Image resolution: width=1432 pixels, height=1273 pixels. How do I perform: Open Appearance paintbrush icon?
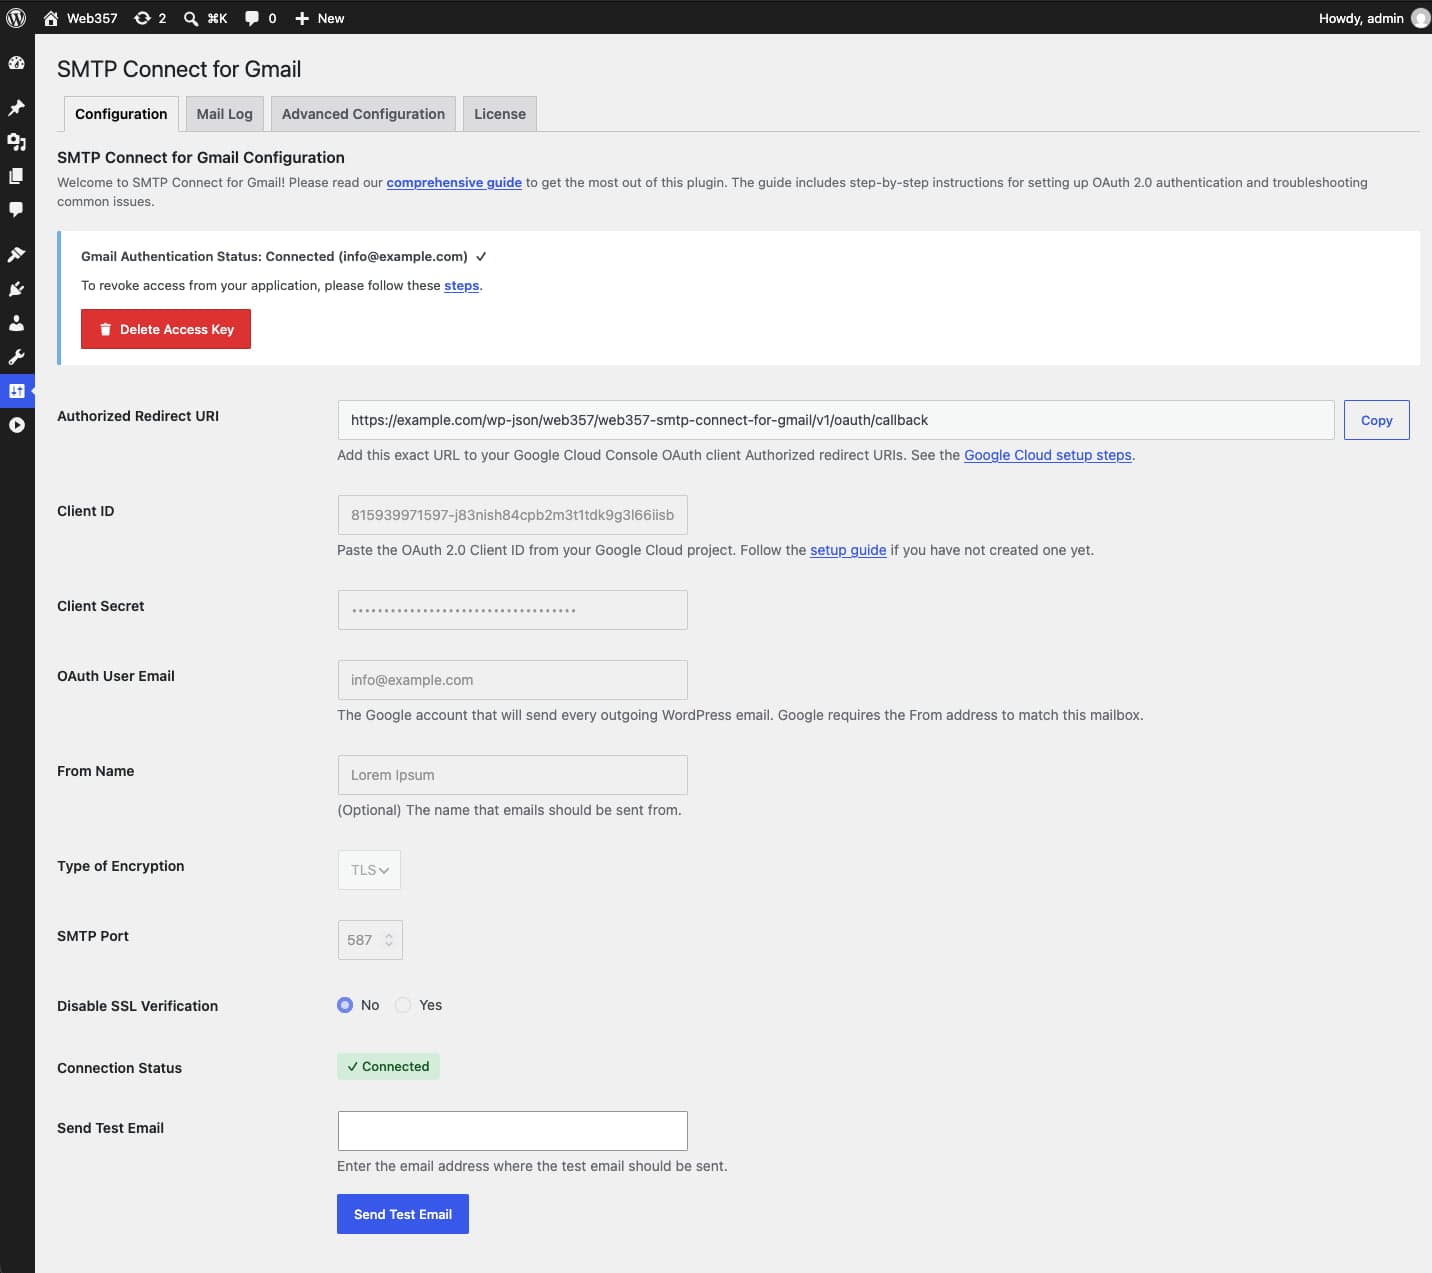[16, 255]
